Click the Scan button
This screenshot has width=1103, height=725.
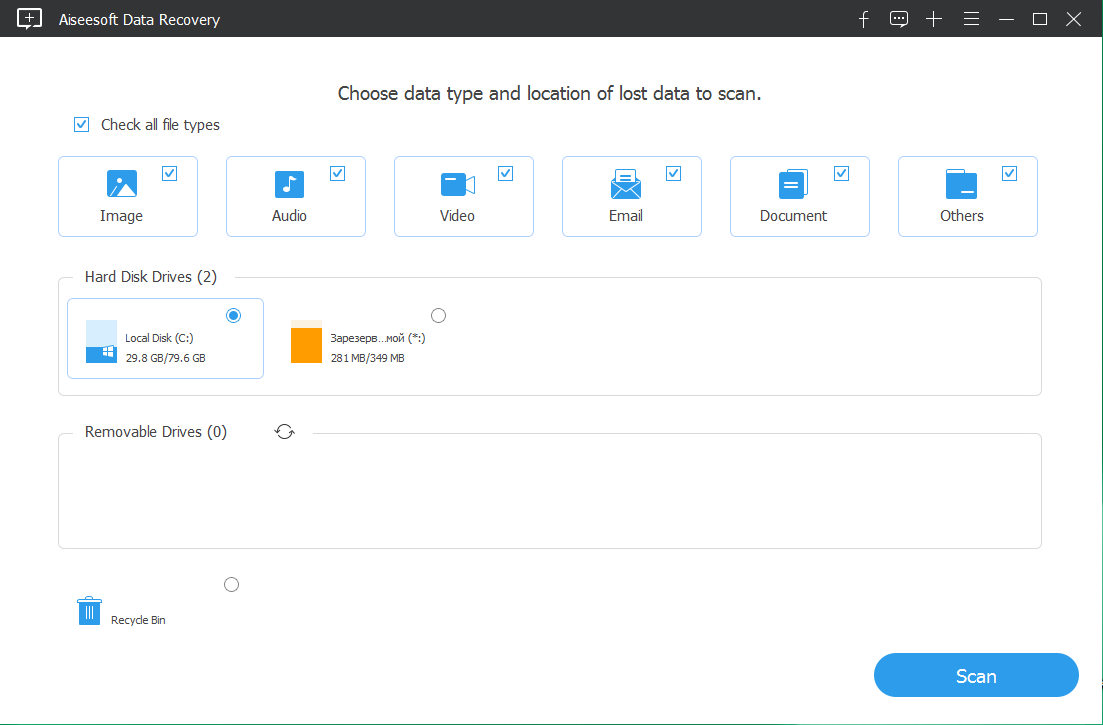pos(975,675)
